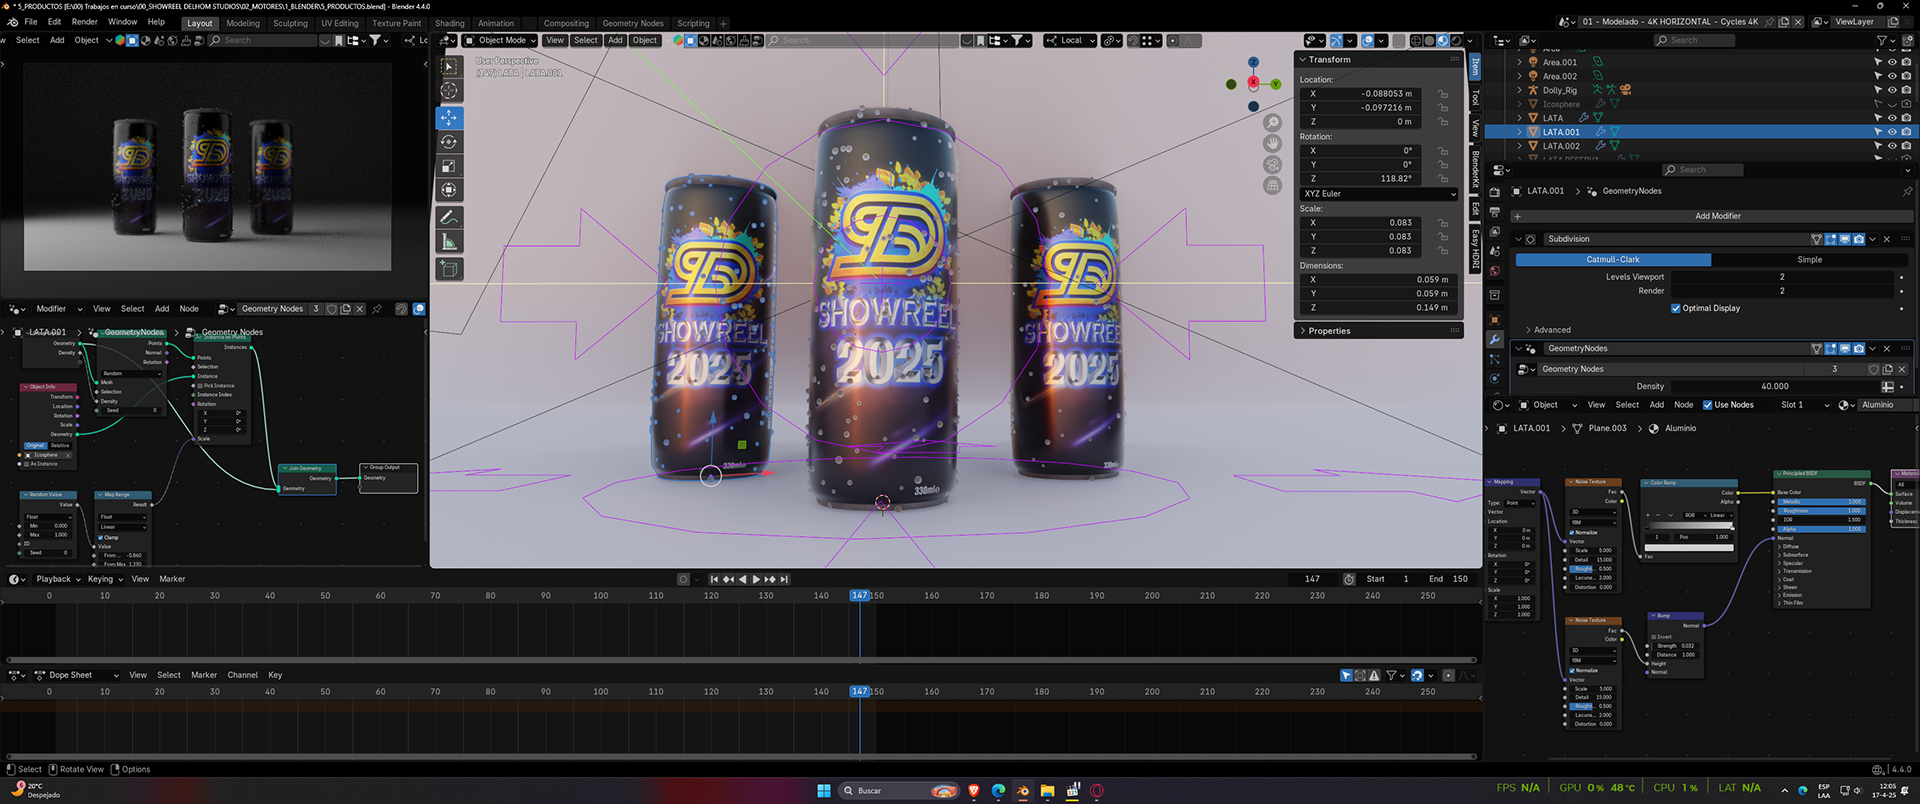This screenshot has width=1920, height=804.
Task: Open the XYZ Euler rotation mode dropdown
Action: 1379,194
